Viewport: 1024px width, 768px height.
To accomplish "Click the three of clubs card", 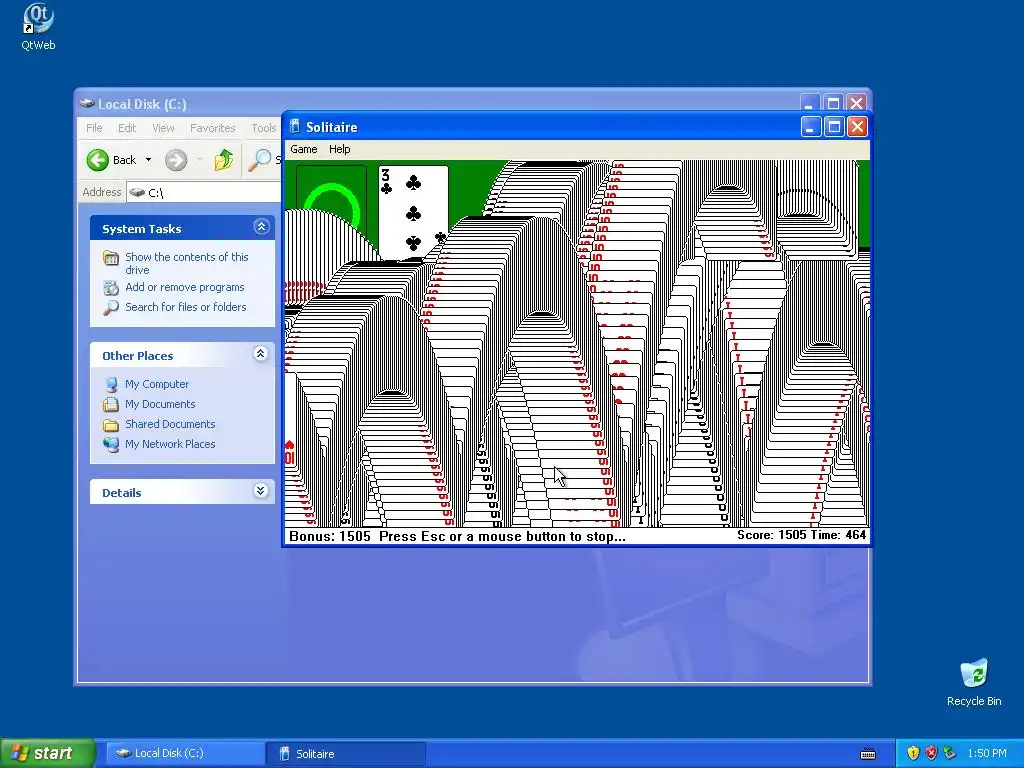I will tap(413, 212).
